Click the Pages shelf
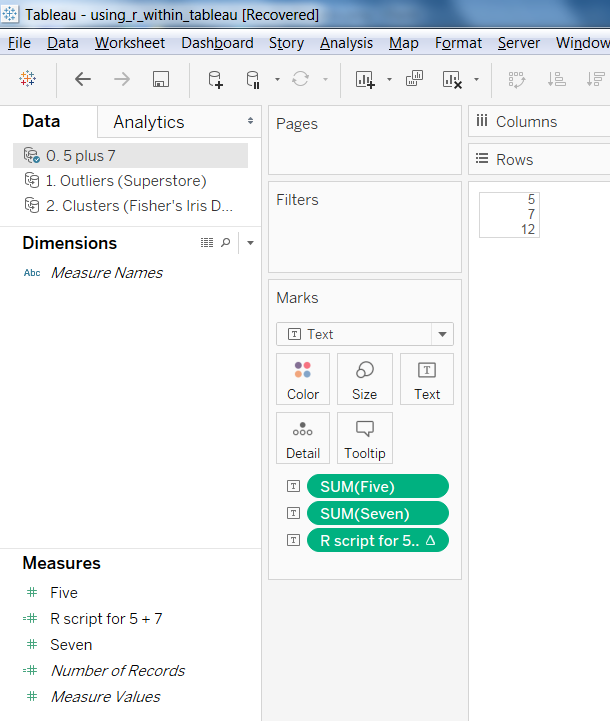This screenshot has height=721, width=610. 365,140
